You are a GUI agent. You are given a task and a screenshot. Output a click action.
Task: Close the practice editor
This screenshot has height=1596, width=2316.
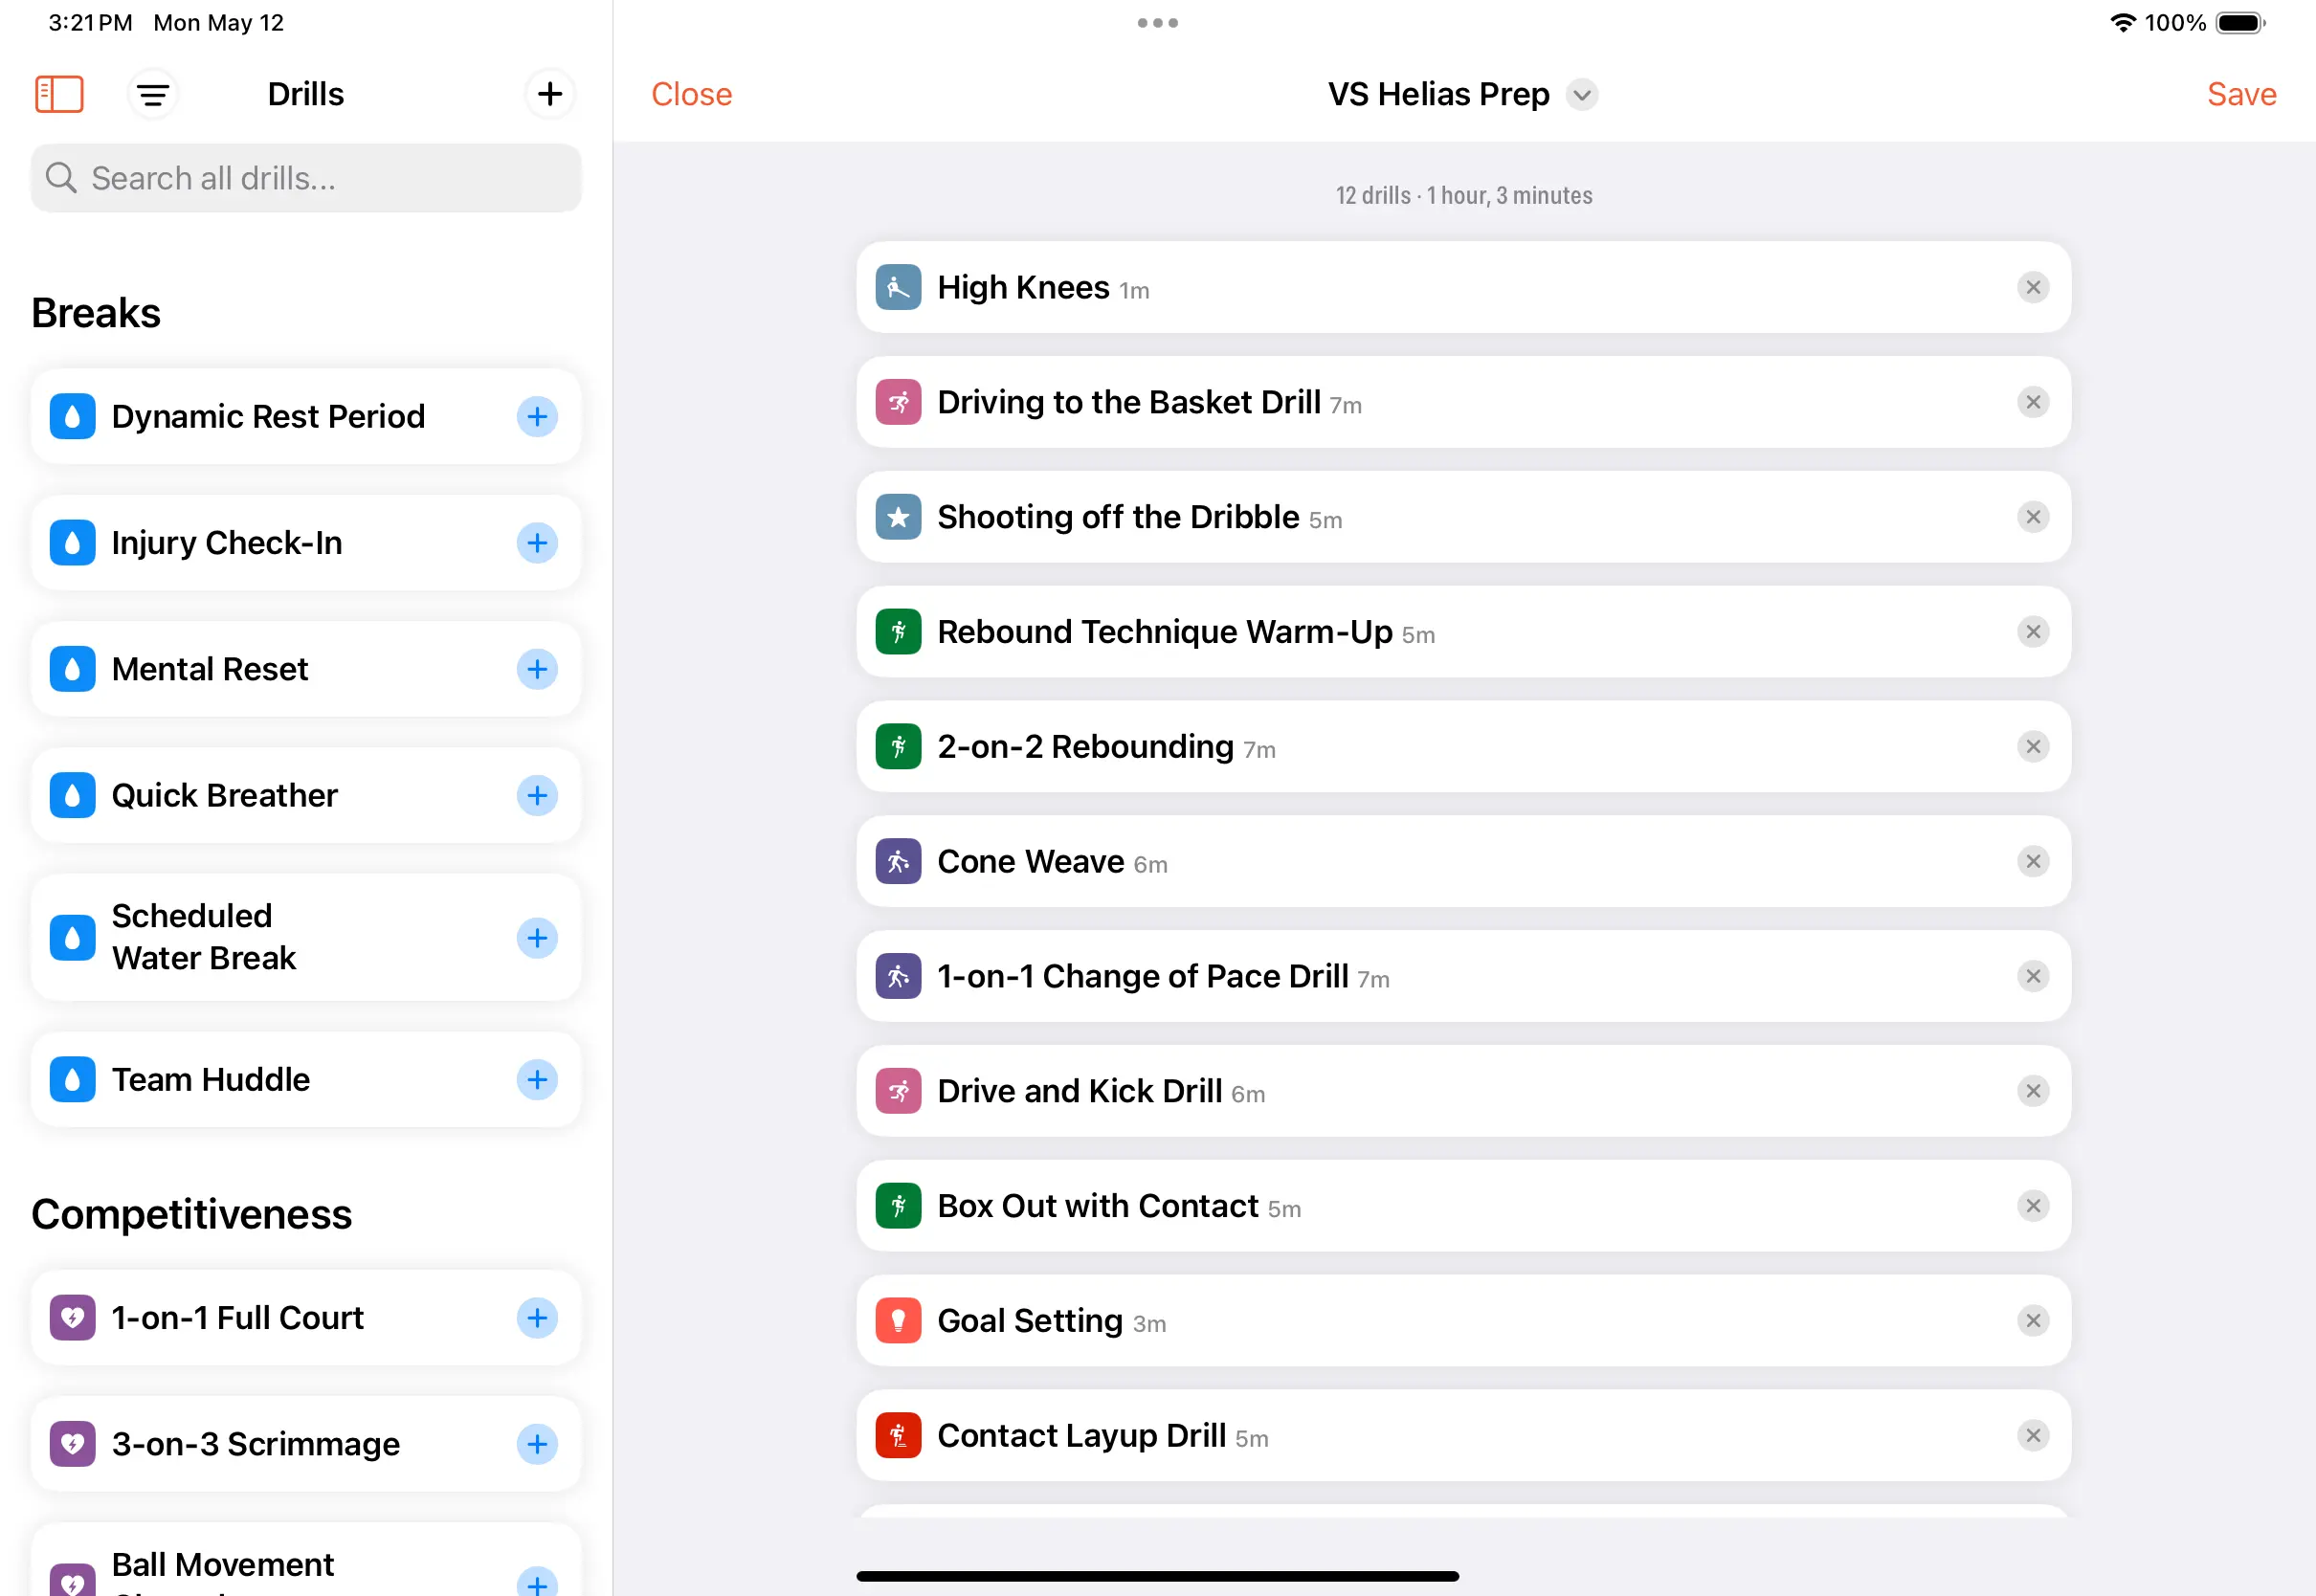691,94
